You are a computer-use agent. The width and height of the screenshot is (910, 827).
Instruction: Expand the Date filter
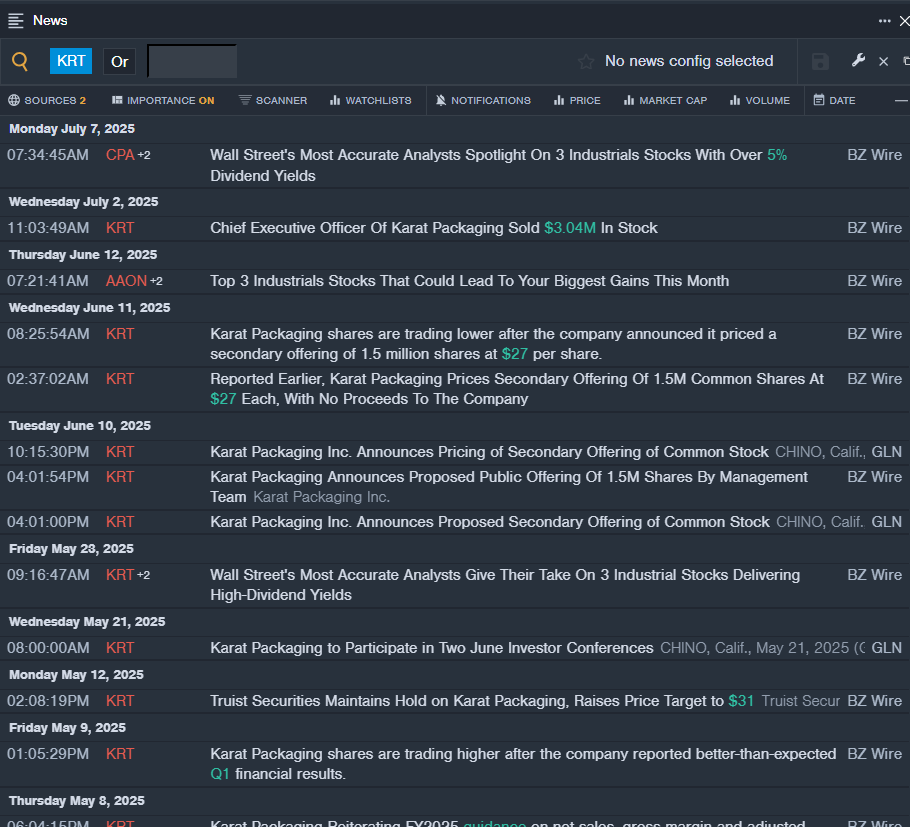[834, 101]
